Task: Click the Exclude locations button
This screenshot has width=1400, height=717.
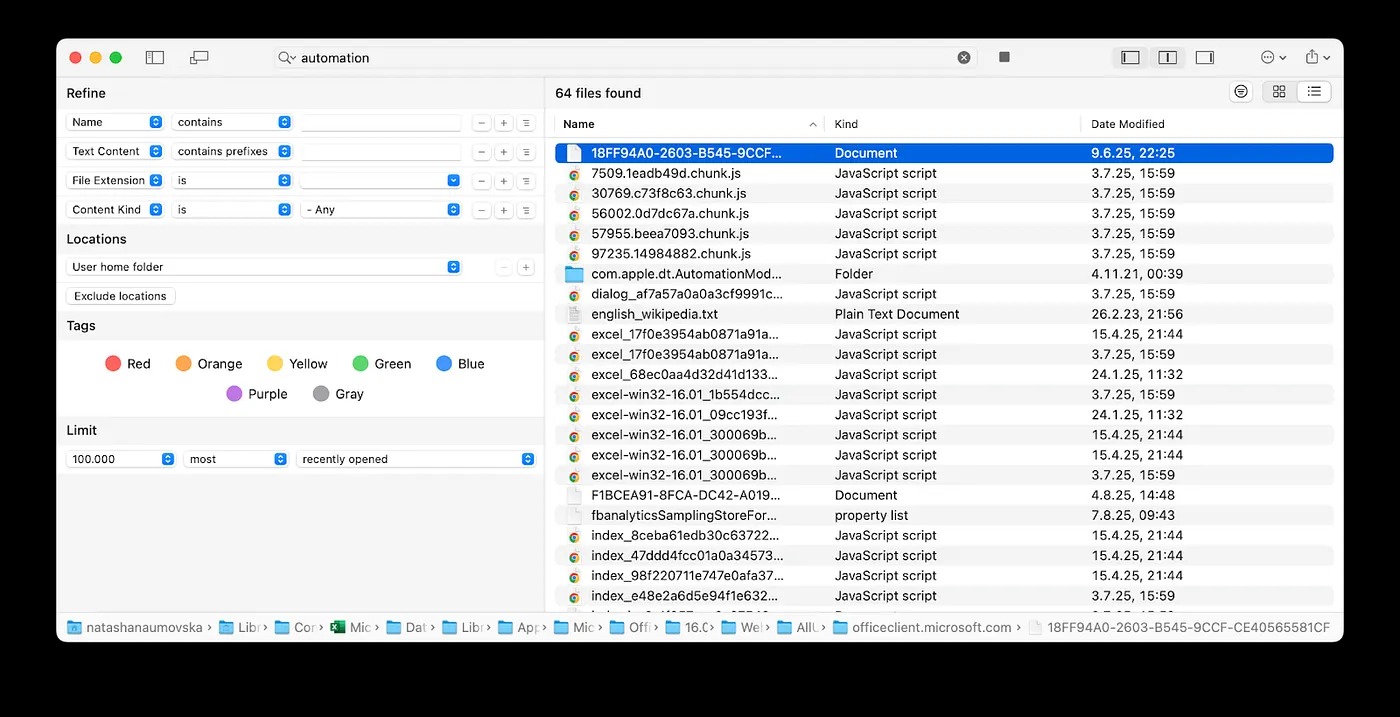Action: pos(120,296)
